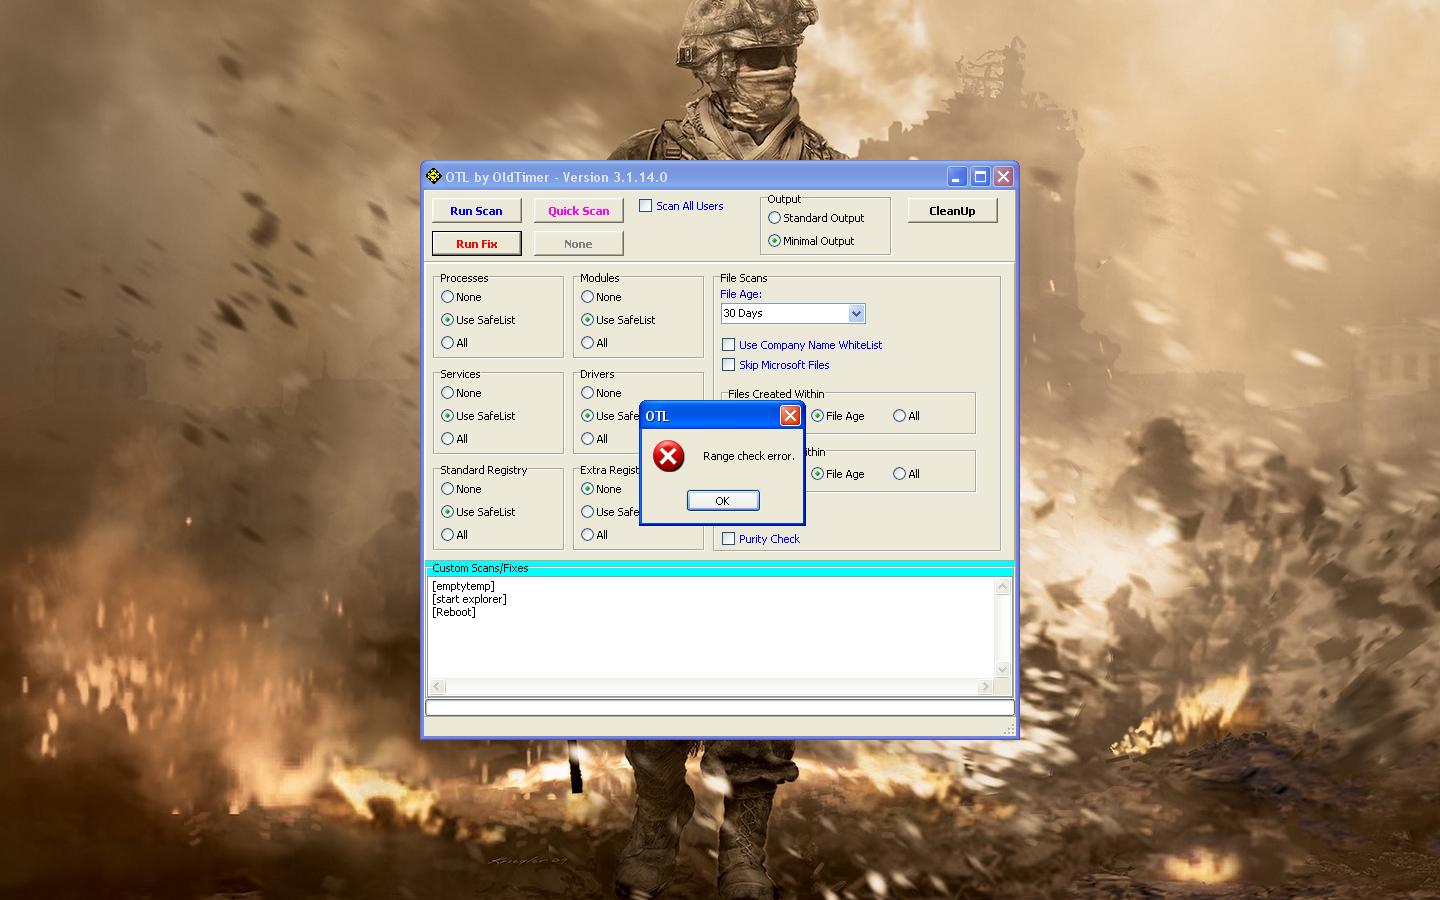Select Standard Output radio button
Image resolution: width=1440 pixels, height=900 pixels.
coord(774,218)
